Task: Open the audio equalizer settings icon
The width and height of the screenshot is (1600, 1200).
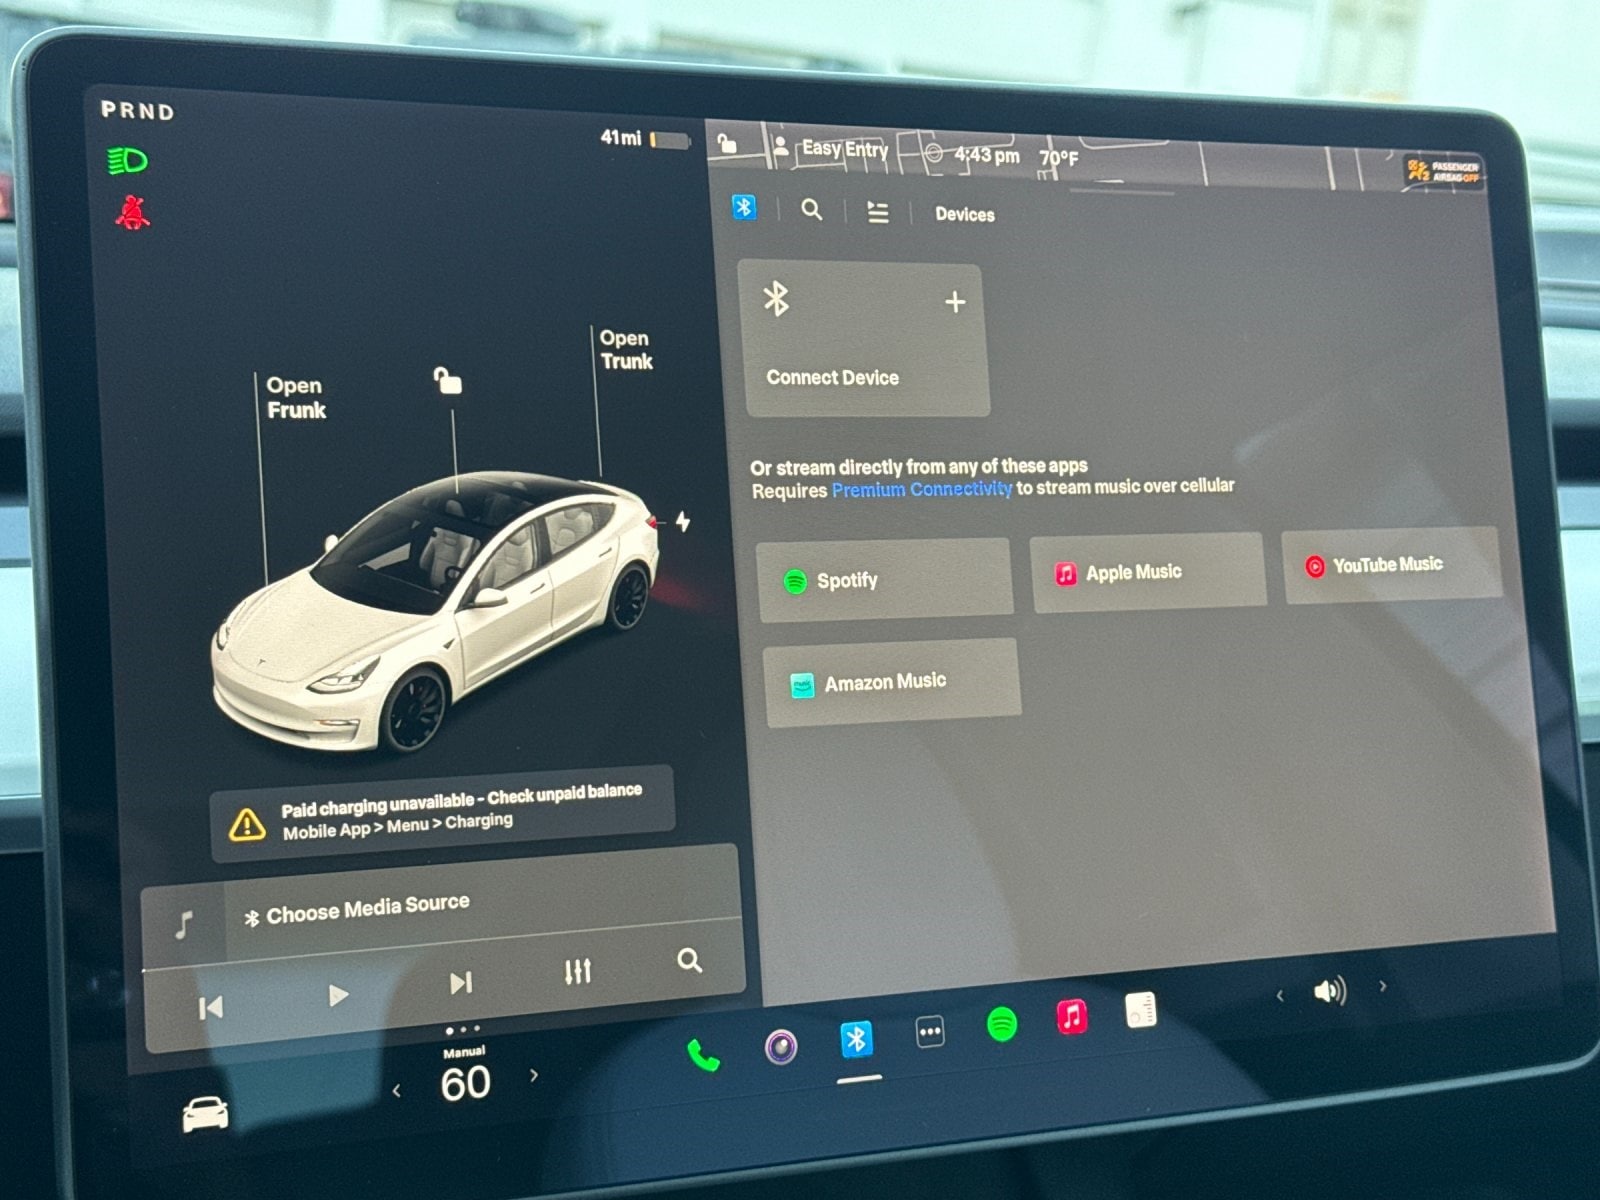Action: pos(577,971)
